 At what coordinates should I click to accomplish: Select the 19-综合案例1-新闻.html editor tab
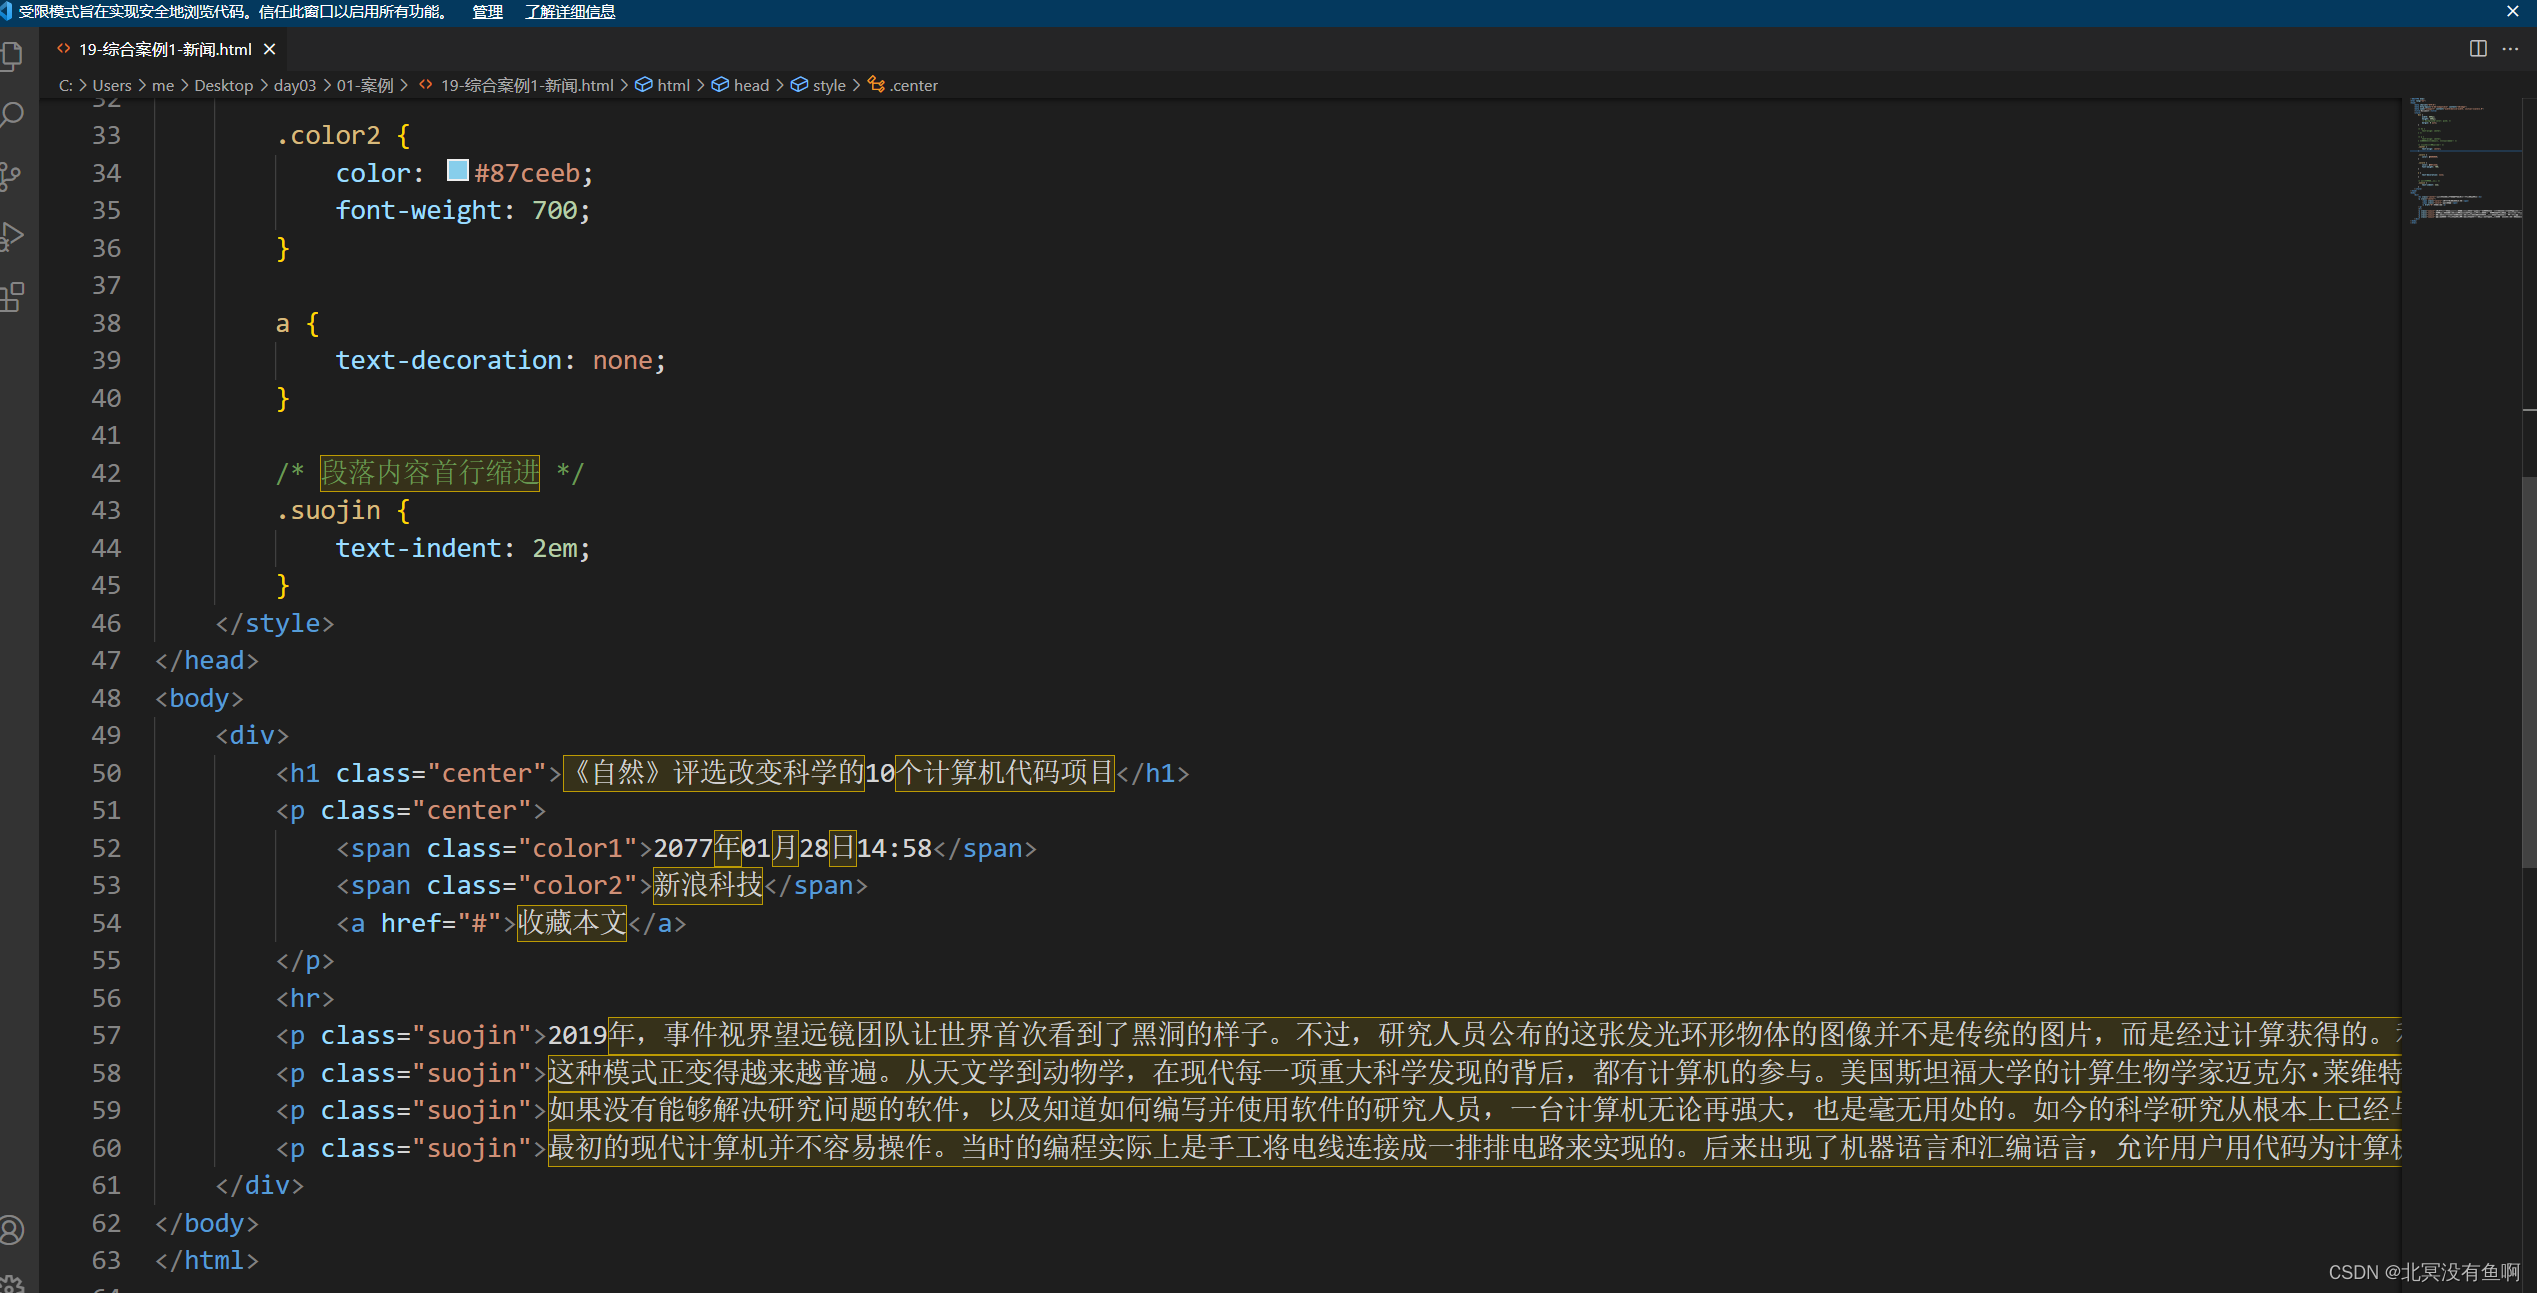[x=165, y=49]
